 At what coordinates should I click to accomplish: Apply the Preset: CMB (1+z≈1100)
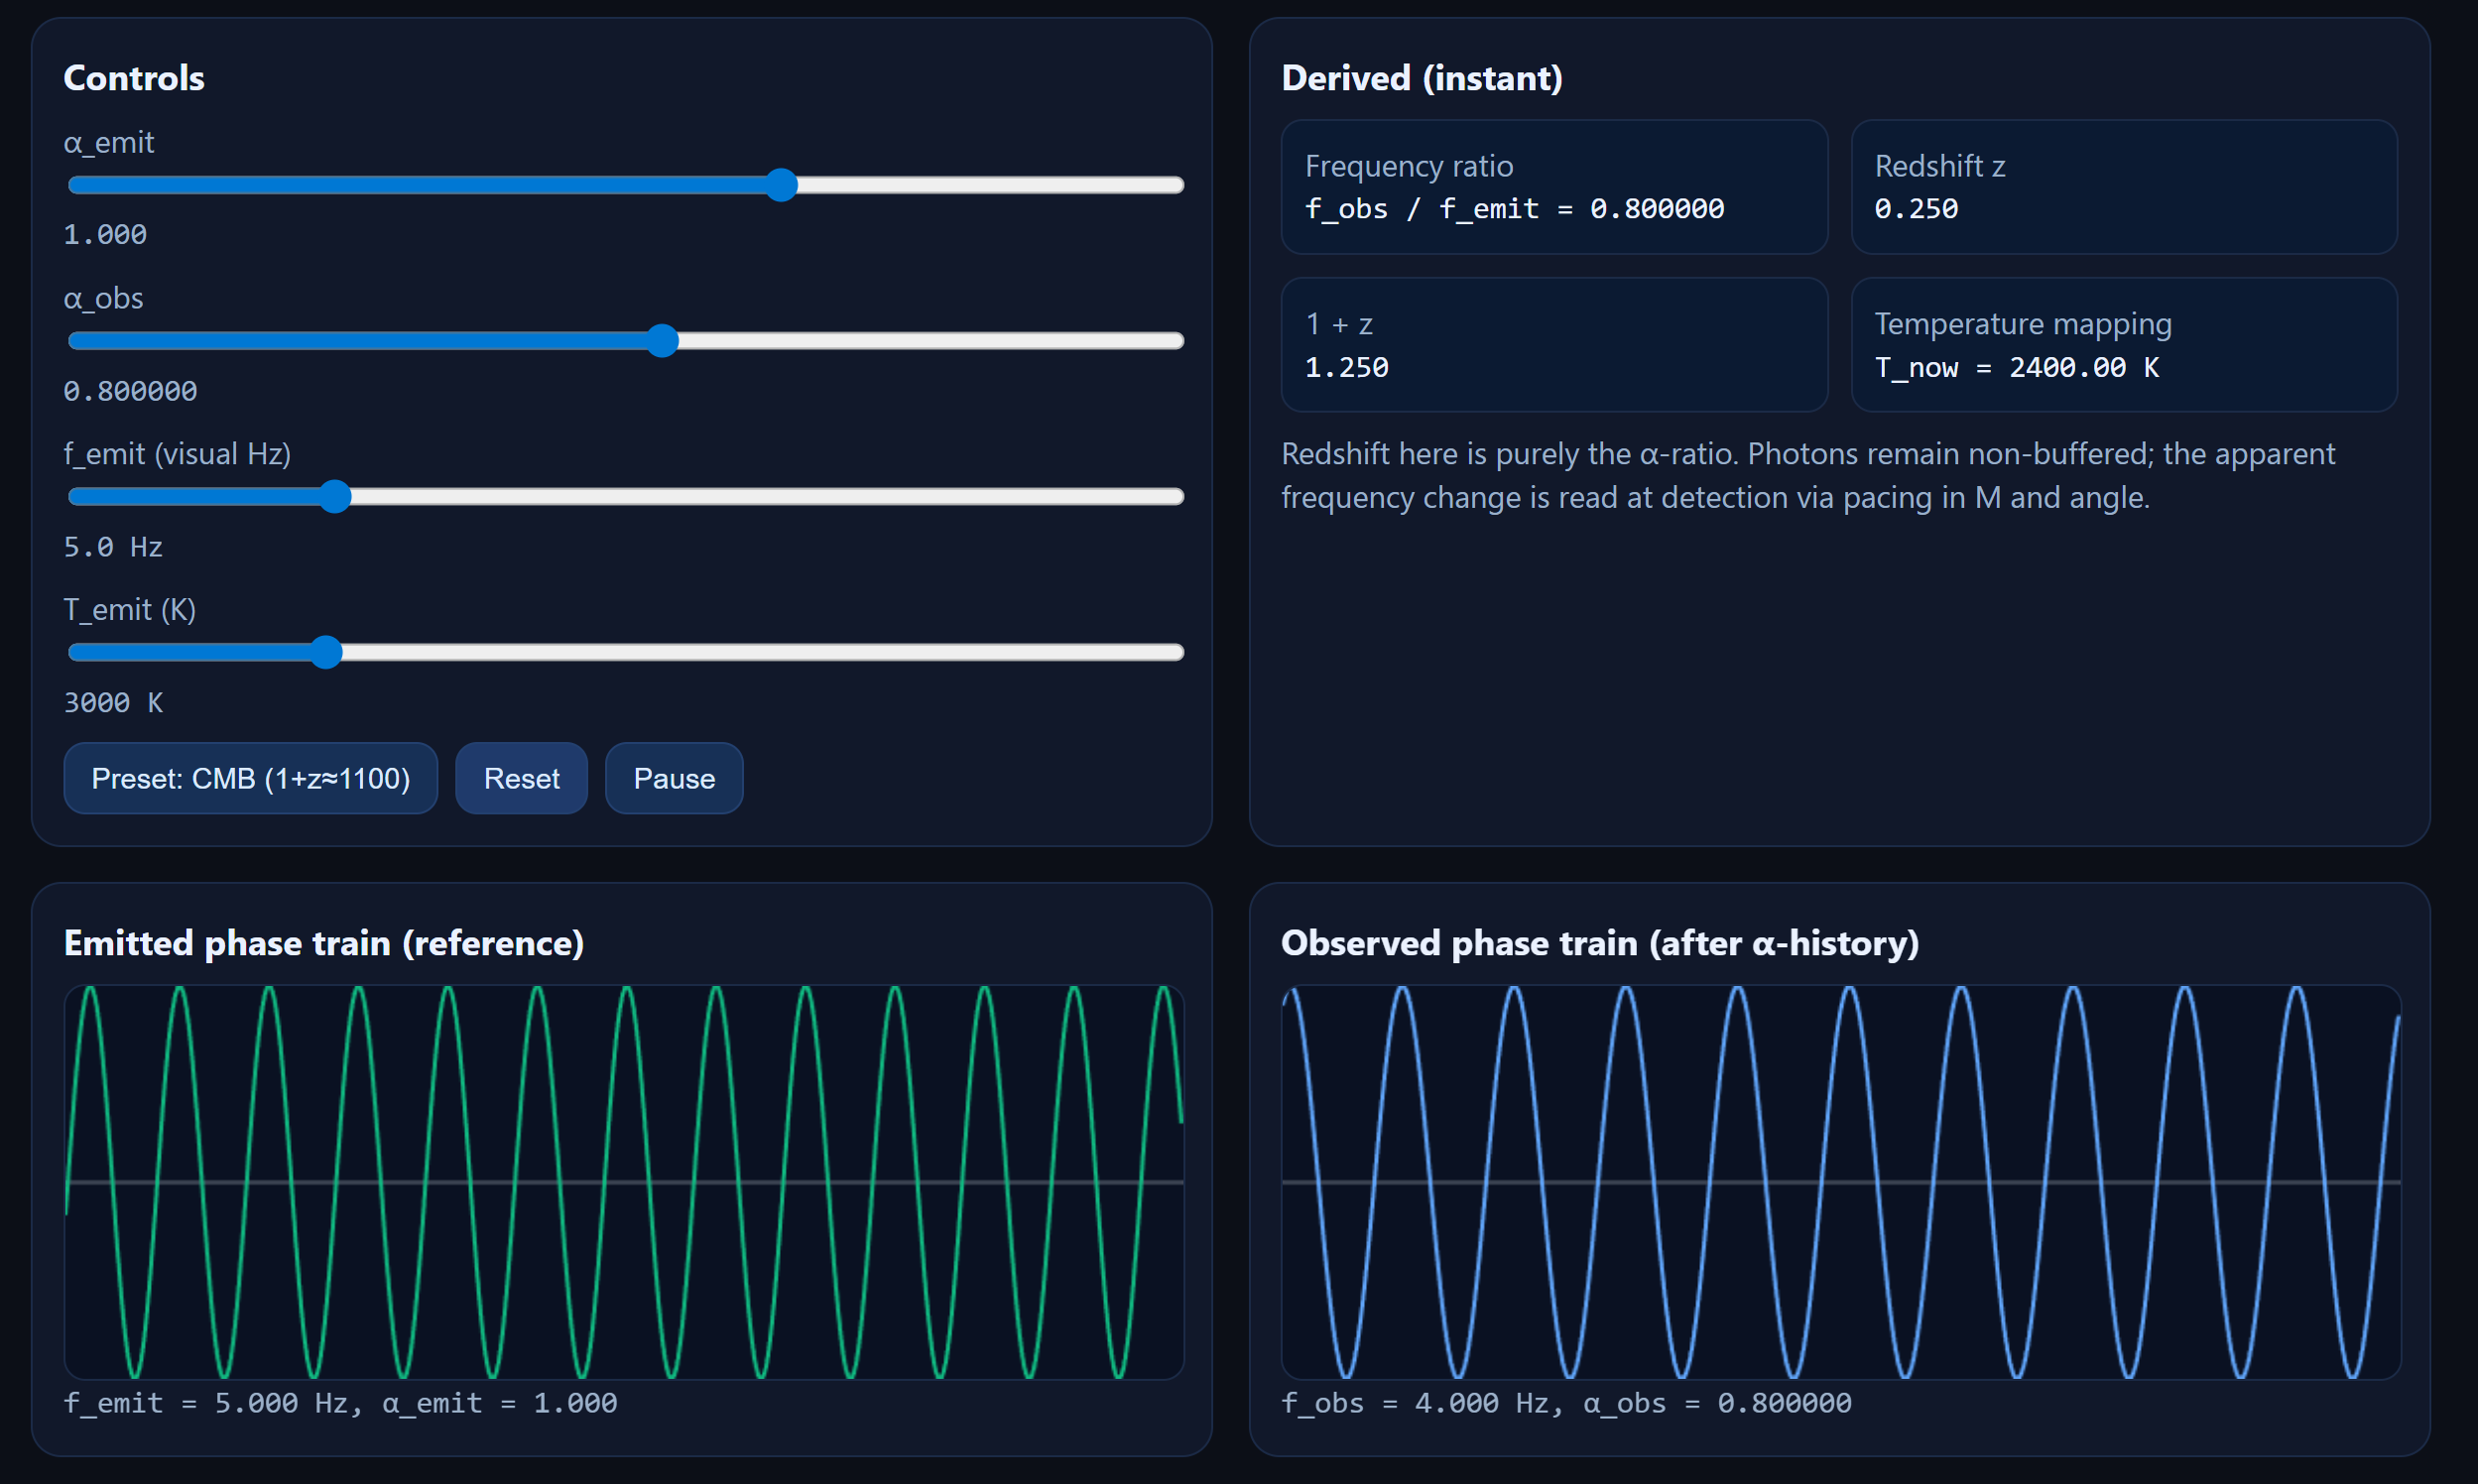coord(249,778)
